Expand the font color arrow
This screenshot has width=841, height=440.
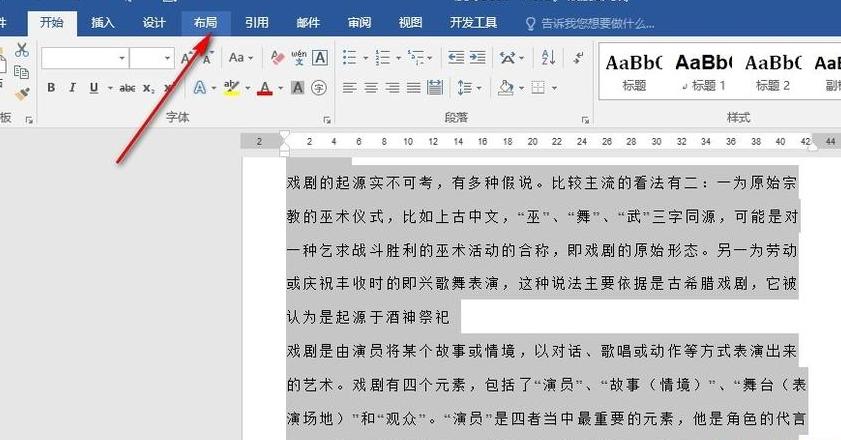(x=280, y=88)
